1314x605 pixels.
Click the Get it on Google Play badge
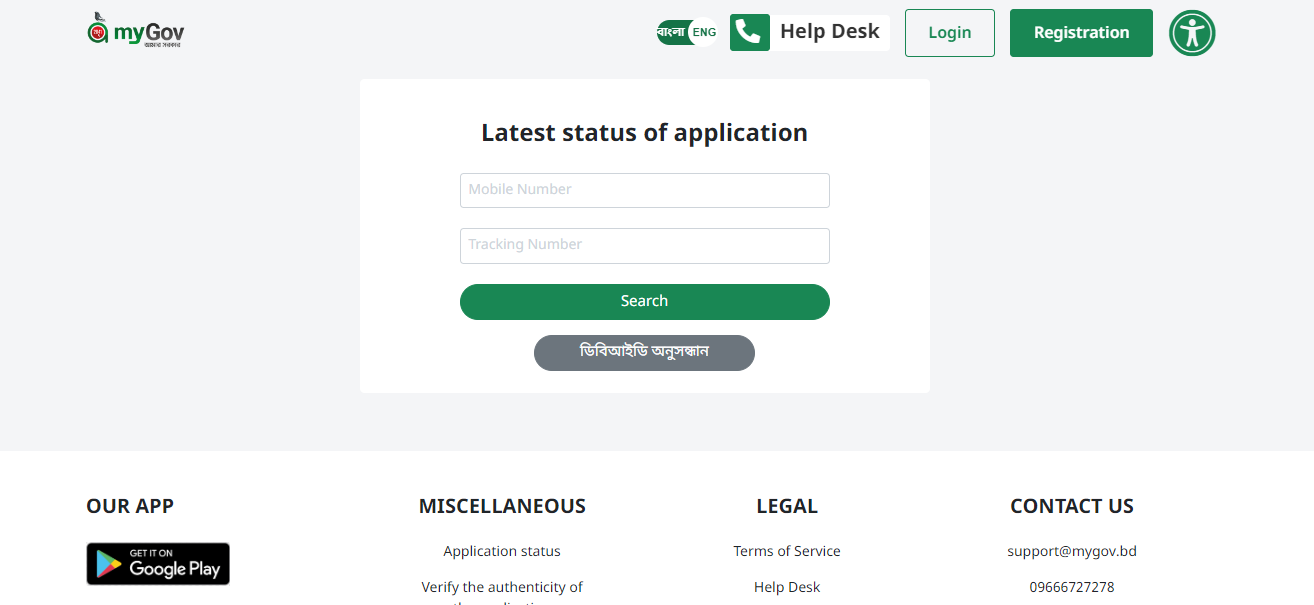(x=157, y=563)
